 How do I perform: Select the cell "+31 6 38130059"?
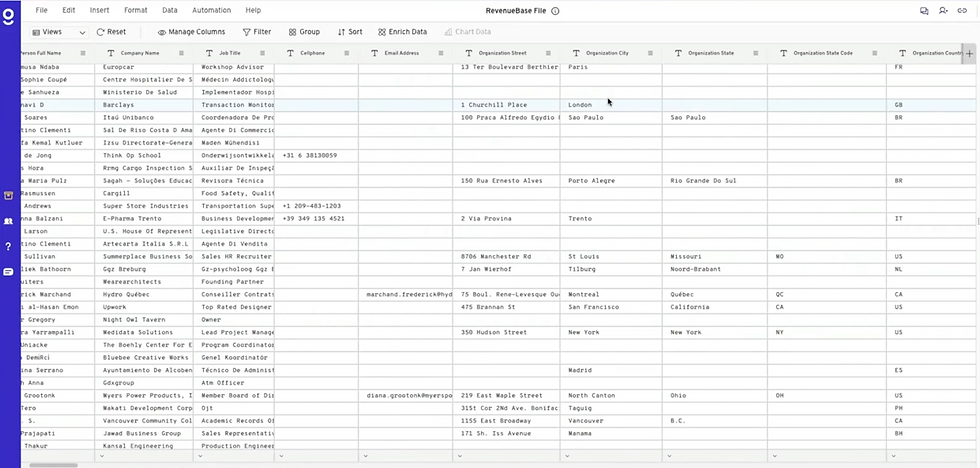[316, 156]
